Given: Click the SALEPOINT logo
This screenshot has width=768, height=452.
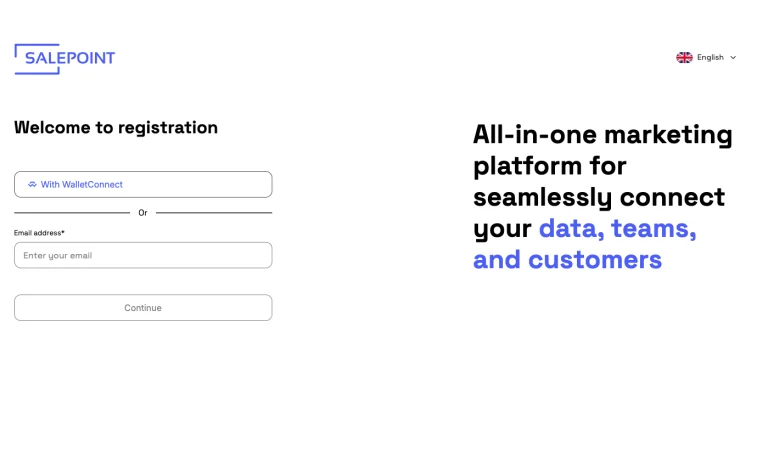Looking at the screenshot, I should (65, 59).
